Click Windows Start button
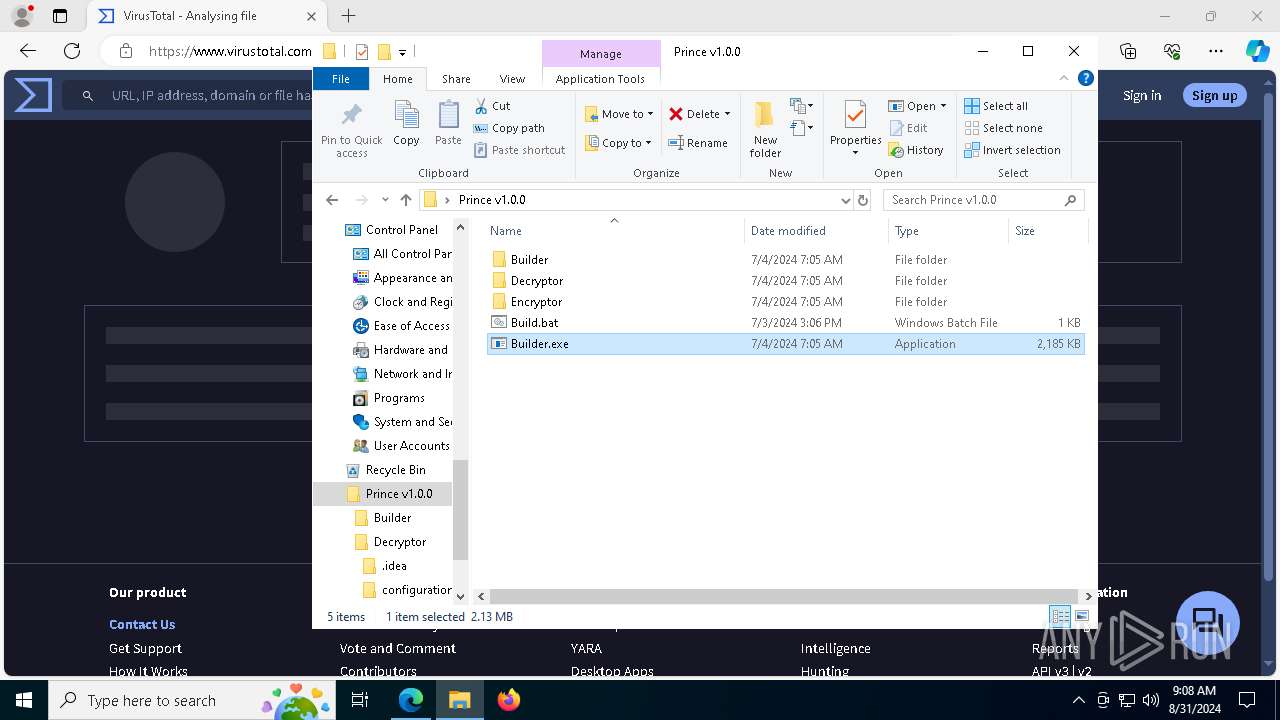Viewport: 1280px width, 720px height. [24, 700]
